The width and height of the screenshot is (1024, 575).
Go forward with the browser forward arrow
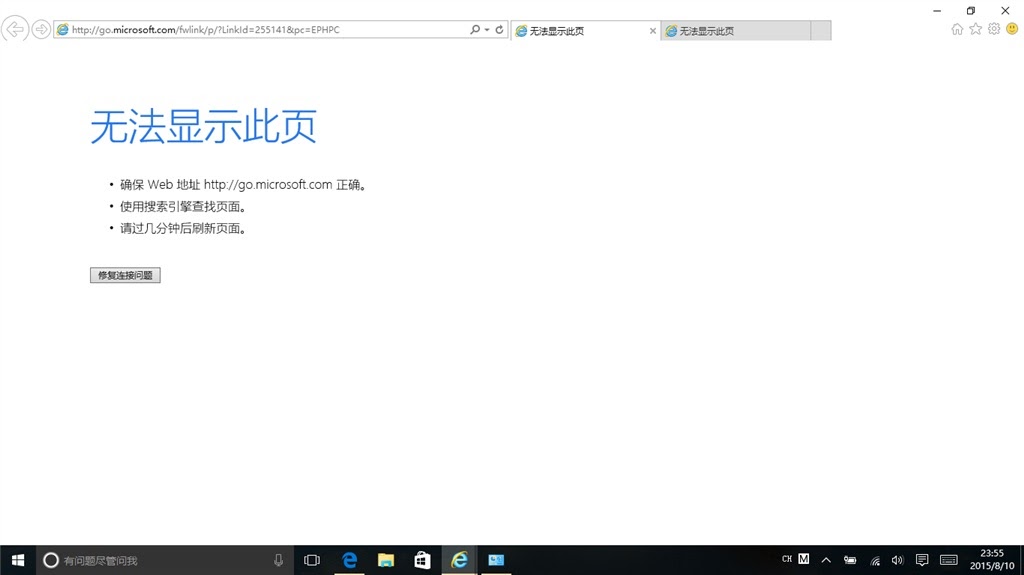tap(41, 29)
